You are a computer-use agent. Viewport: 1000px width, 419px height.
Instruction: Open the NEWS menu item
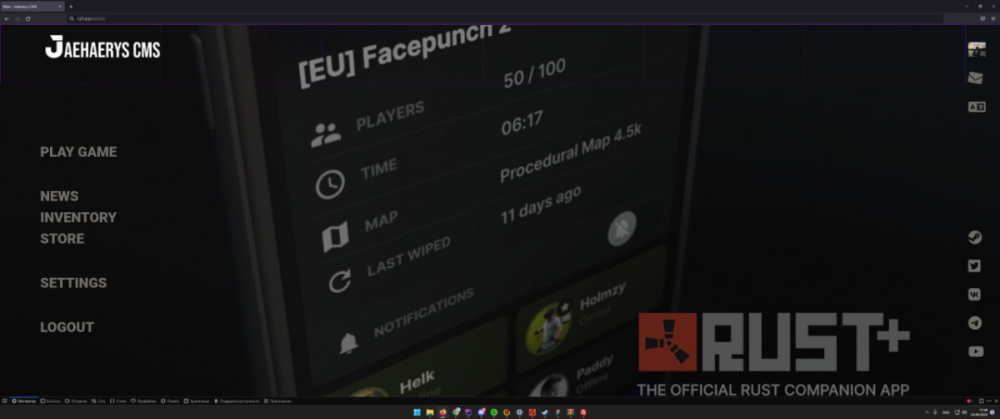[59, 196]
